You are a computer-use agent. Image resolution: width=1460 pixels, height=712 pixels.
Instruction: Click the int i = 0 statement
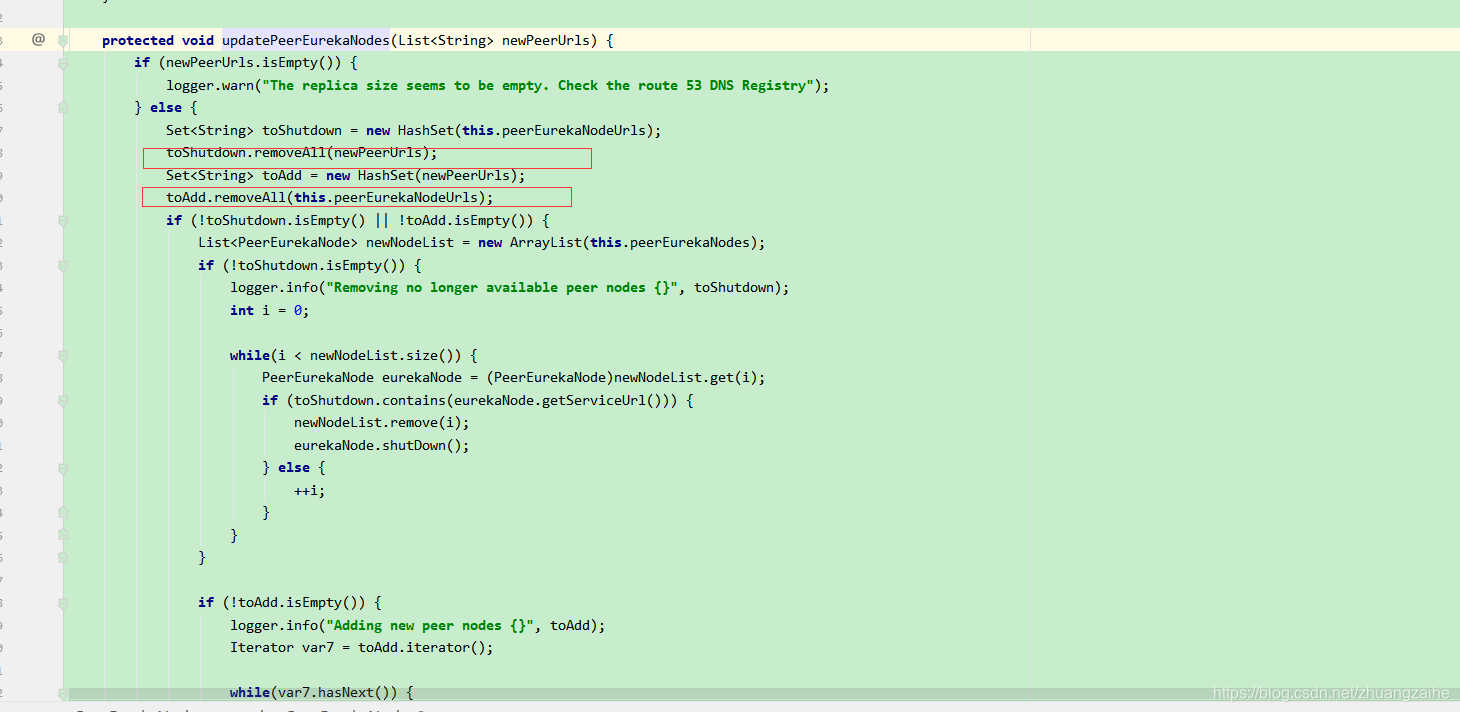point(270,310)
